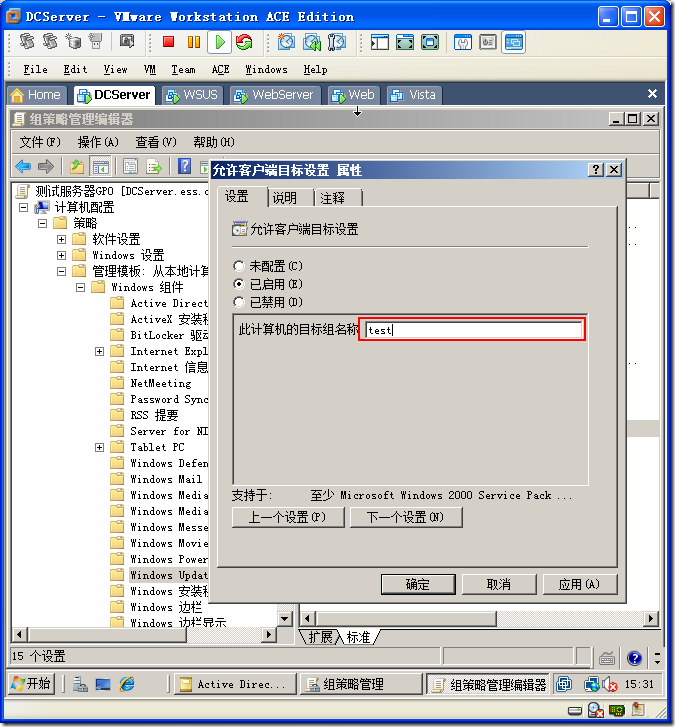675x727 pixels.
Task: Click the 应用(A) button
Action: [x=579, y=584]
